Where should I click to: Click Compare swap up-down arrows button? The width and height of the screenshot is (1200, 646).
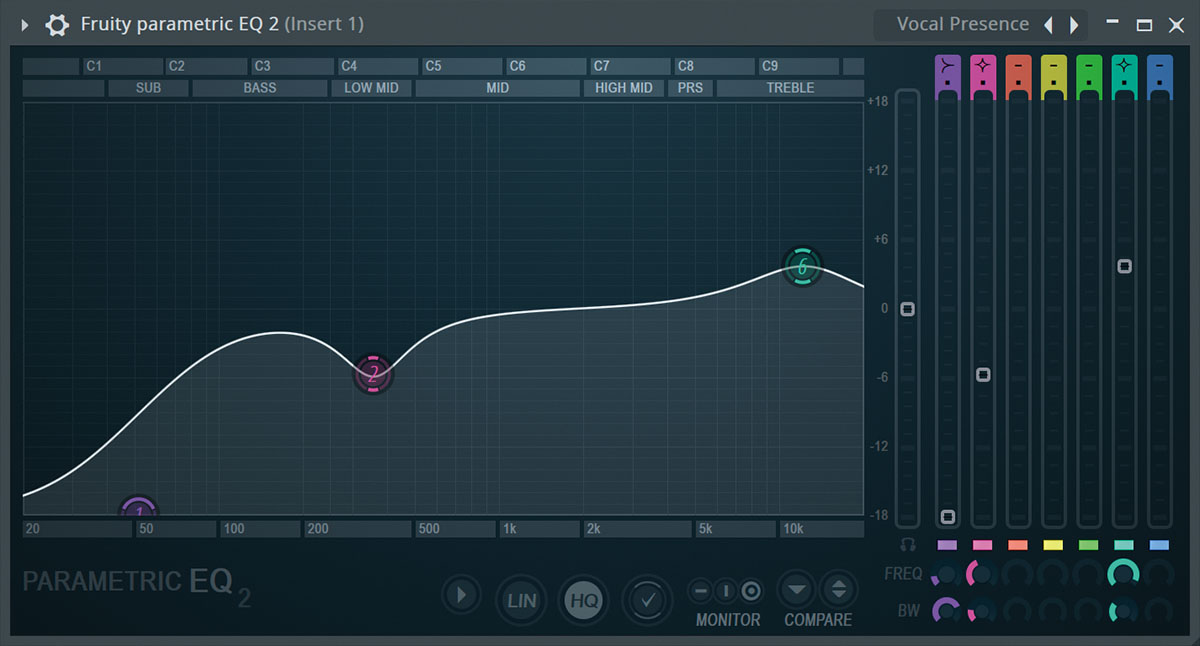tap(839, 589)
